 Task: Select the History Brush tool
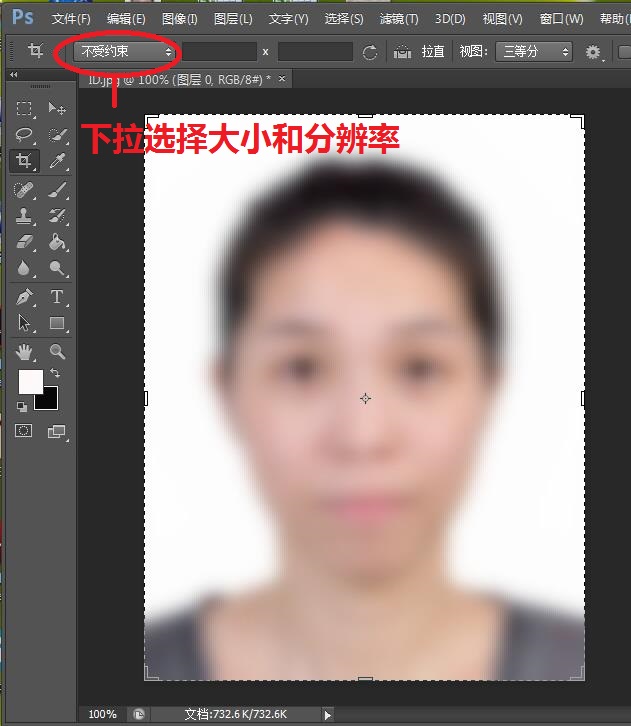tap(57, 216)
